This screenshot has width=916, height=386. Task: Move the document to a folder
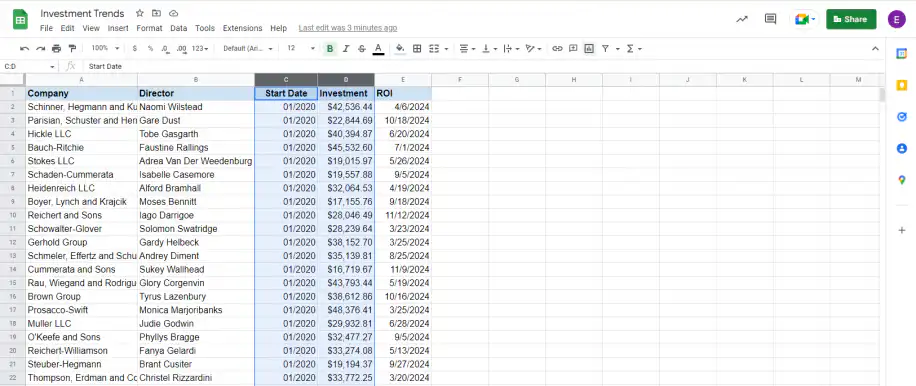pos(156,13)
